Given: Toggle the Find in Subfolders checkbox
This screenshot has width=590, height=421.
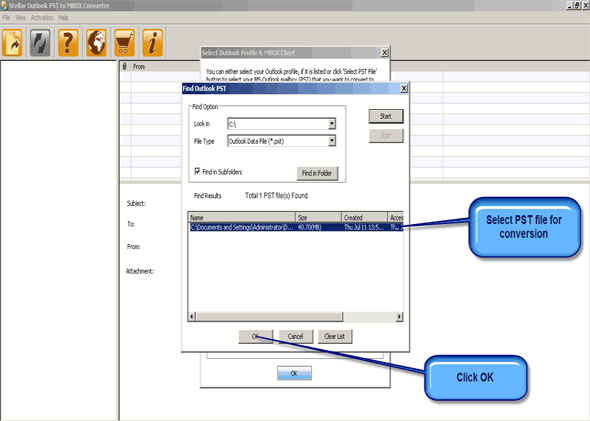Looking at the screenshot, I should click(197, 172).
